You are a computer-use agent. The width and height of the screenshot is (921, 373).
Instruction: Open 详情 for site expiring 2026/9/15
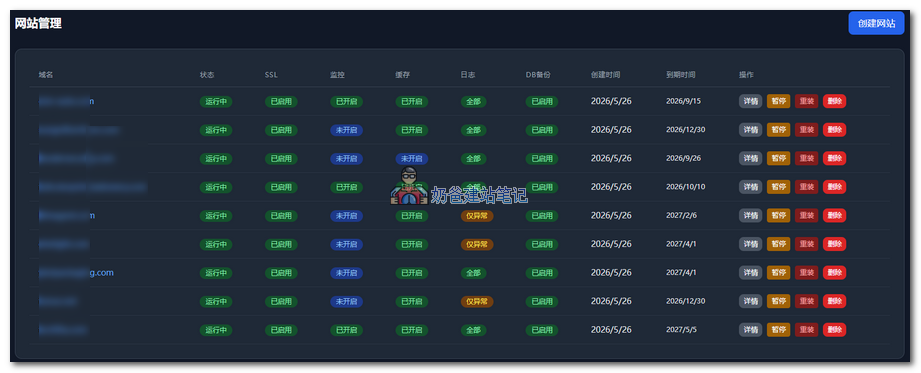[750, 101]
